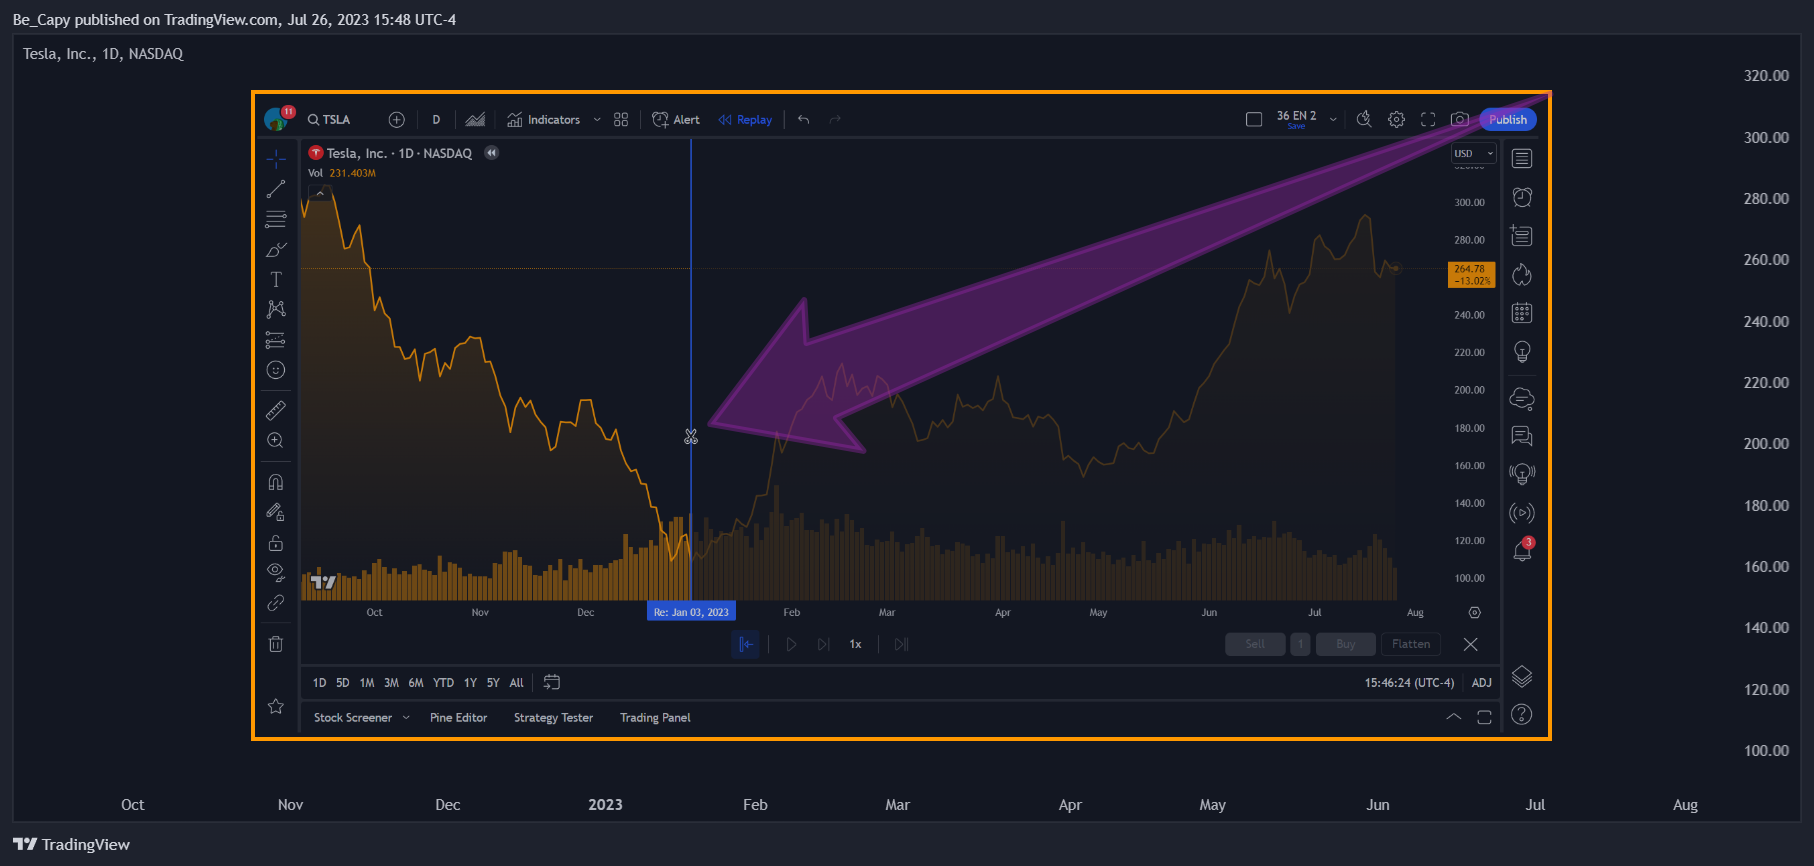Open the alerts alarm-clock panel
Screen dimensions: 1814x866
point(1522,197)
